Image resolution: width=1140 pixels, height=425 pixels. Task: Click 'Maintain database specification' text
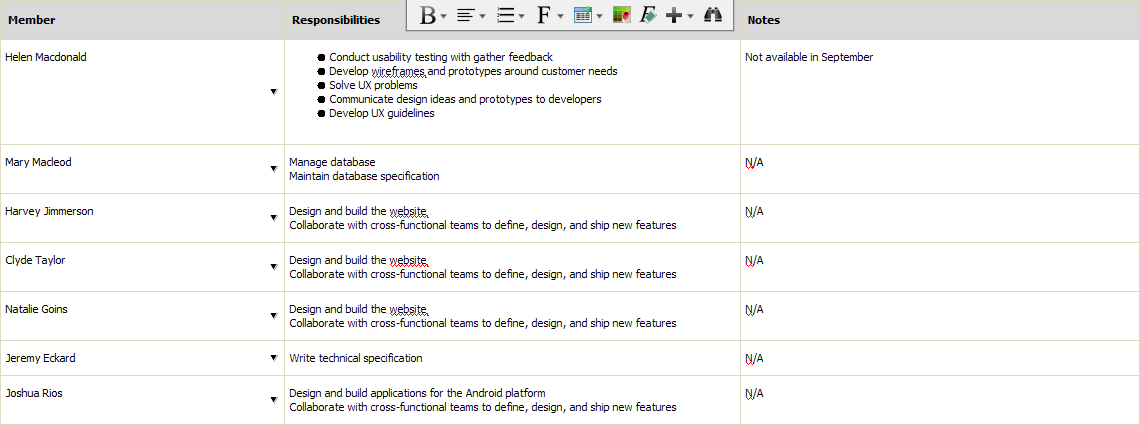point(364,176)
